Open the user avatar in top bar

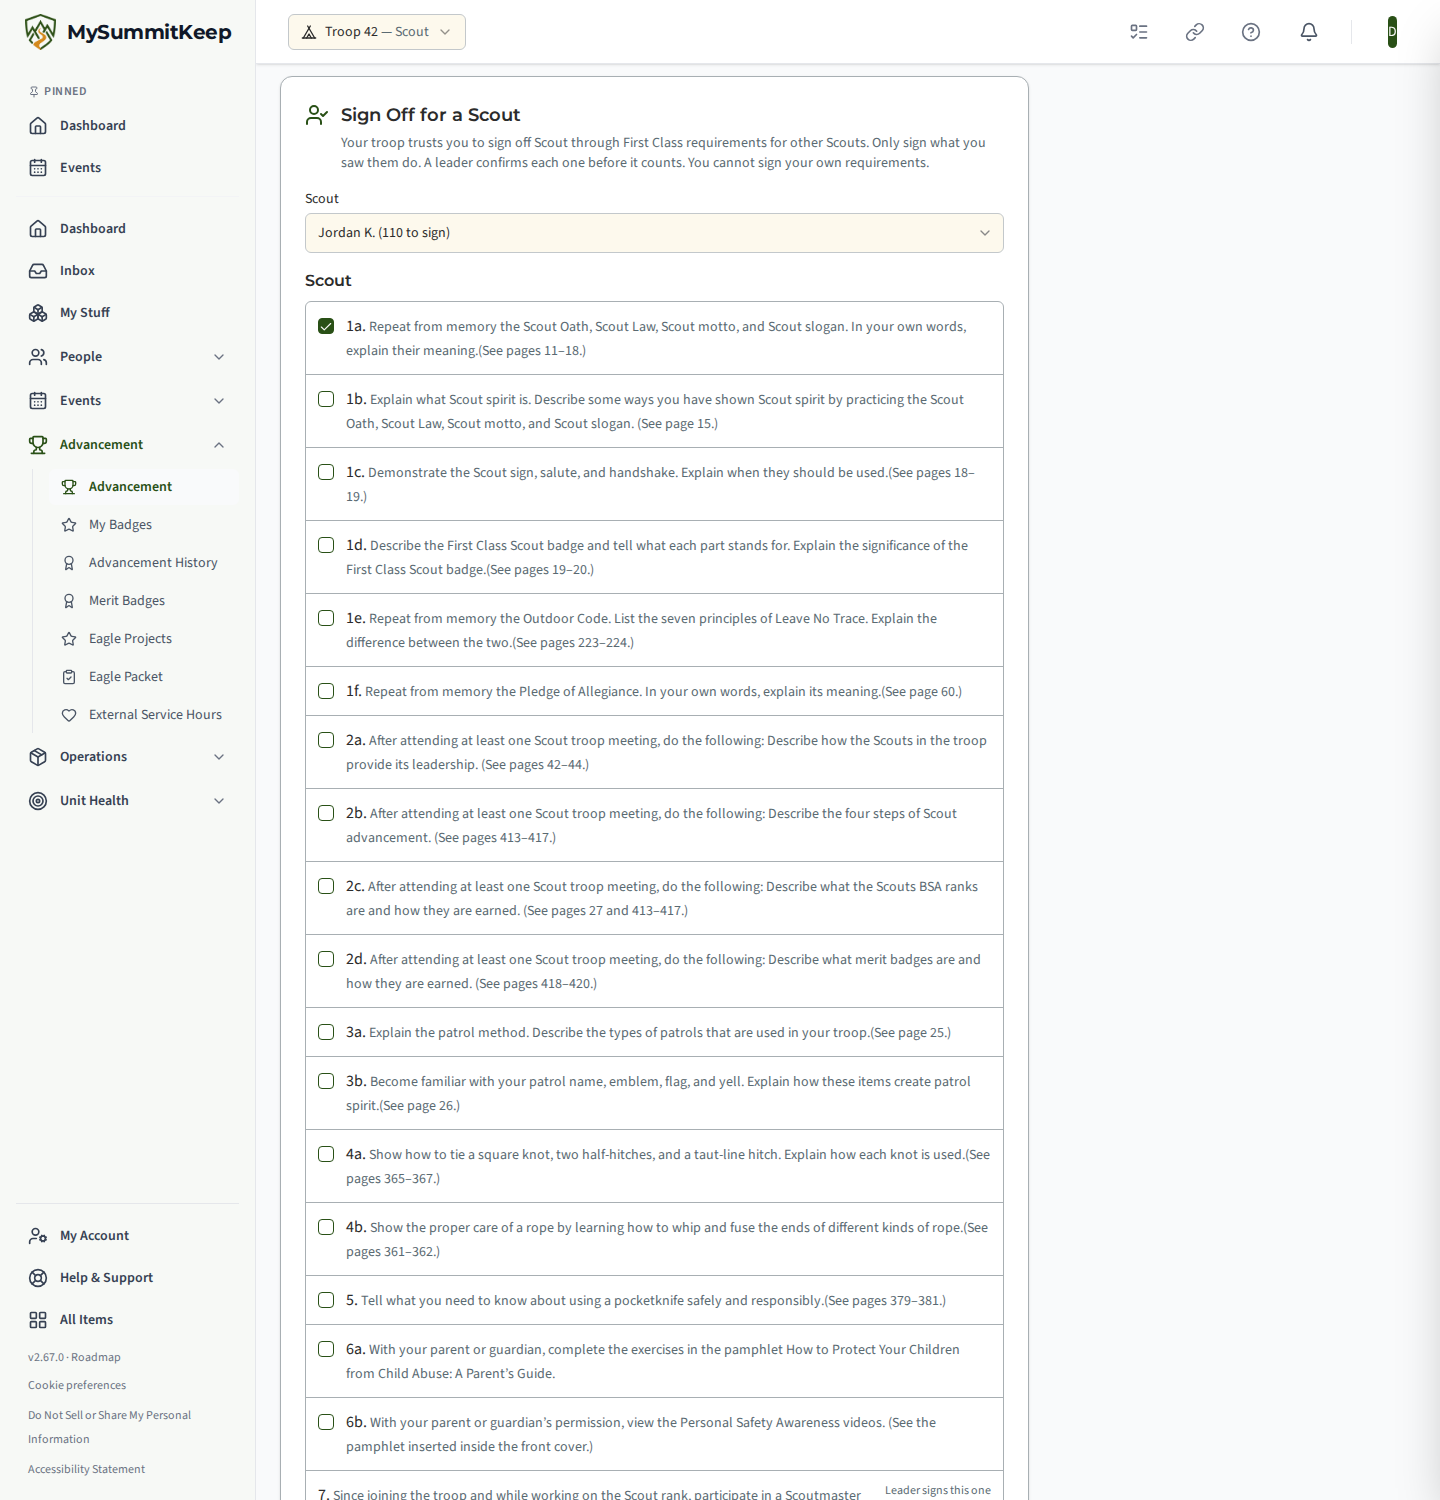click(1392, 32)
